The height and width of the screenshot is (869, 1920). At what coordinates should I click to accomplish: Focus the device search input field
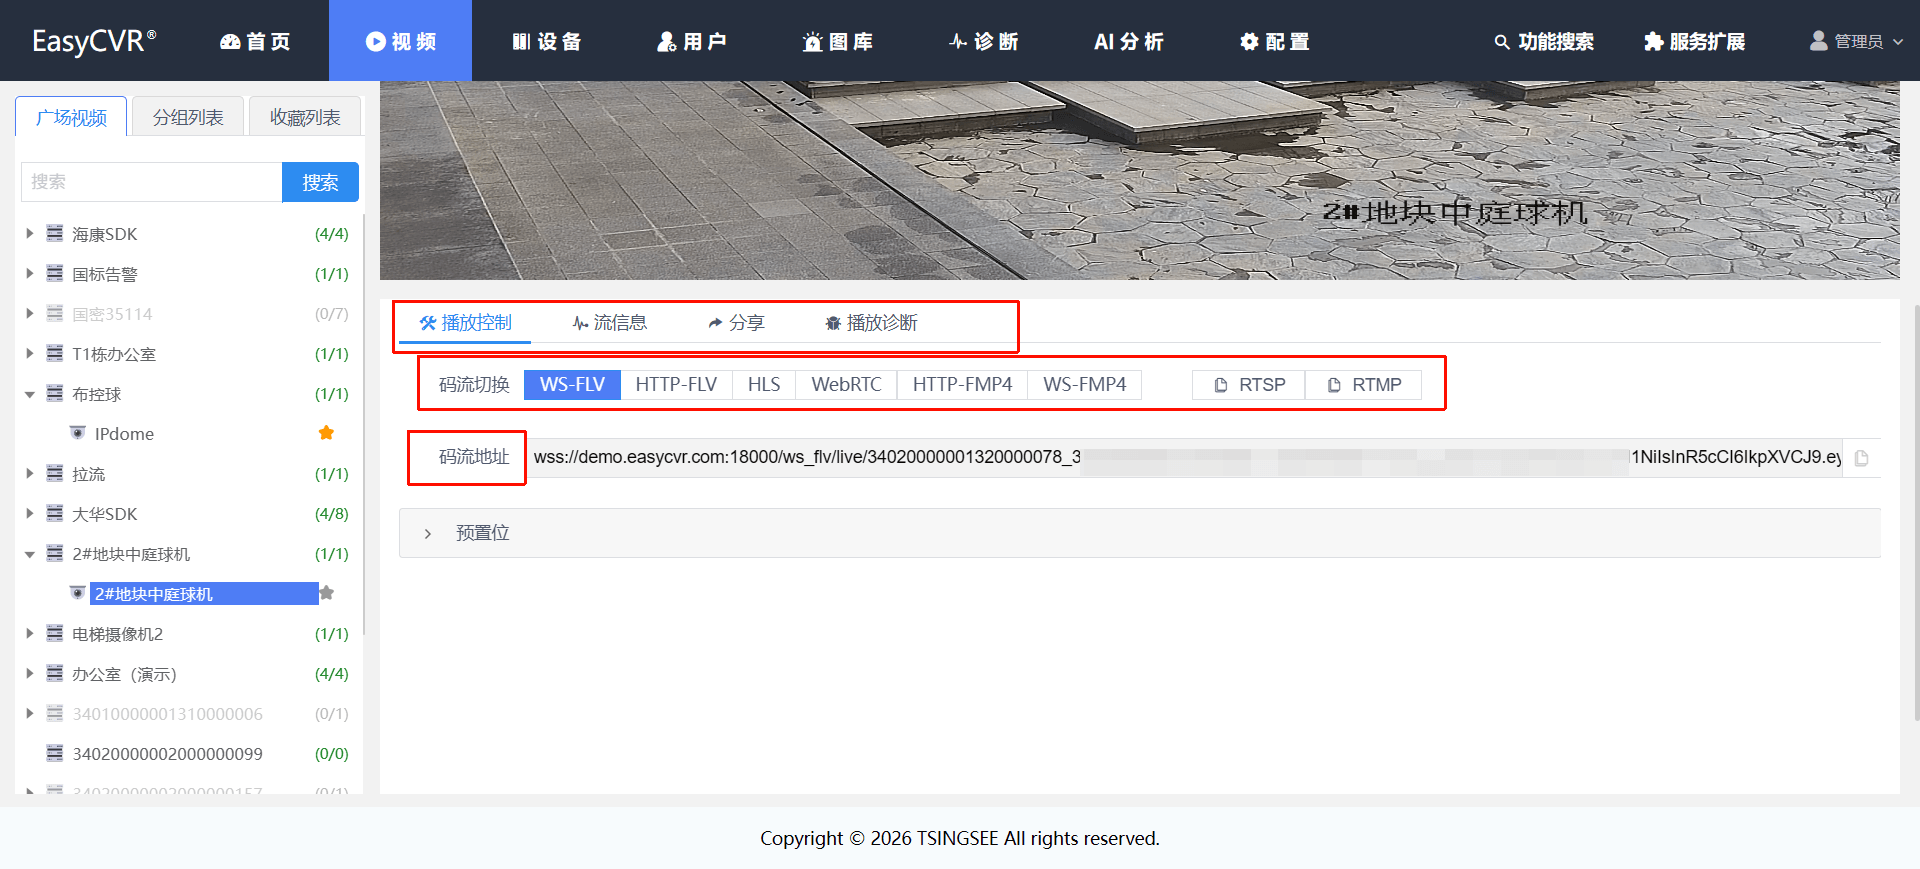(151, 182)
